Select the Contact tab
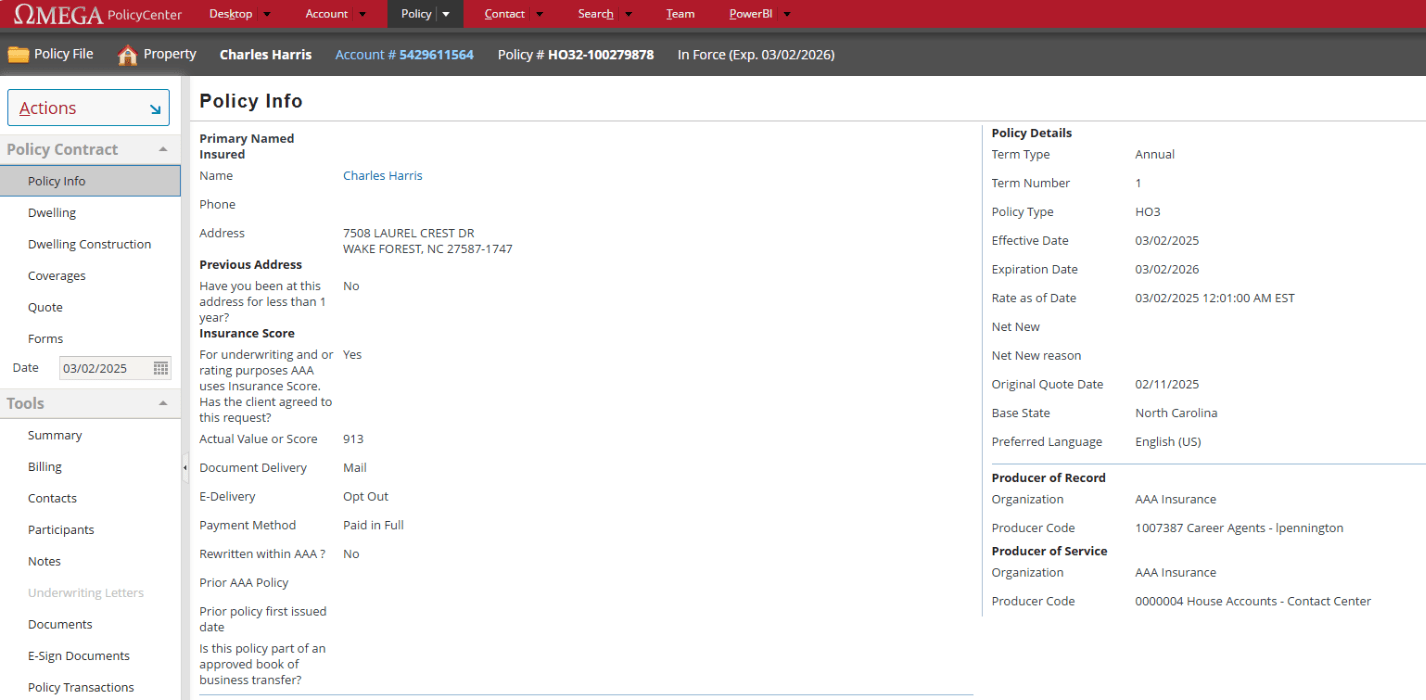 [x=505, y=14]
